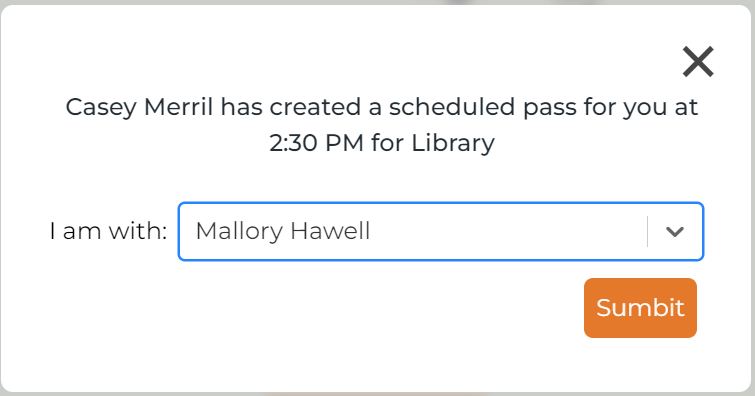
Task: Click the word Hawell in the dropdown
Action: (330, 231)
